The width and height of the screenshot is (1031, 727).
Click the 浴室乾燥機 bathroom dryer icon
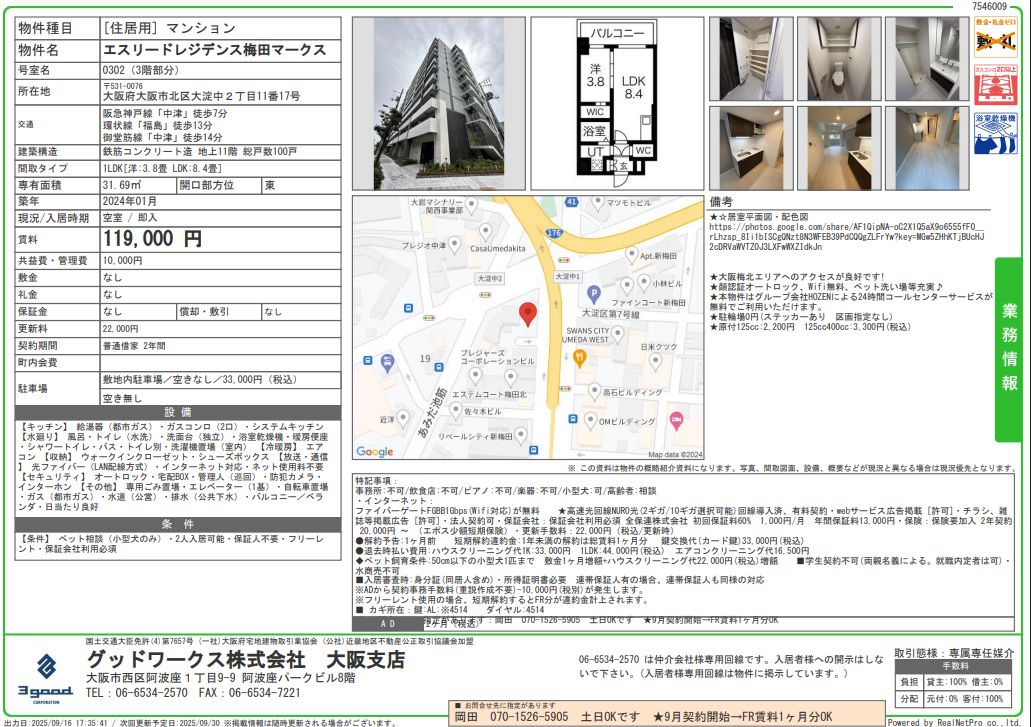(x=996, y=131)
